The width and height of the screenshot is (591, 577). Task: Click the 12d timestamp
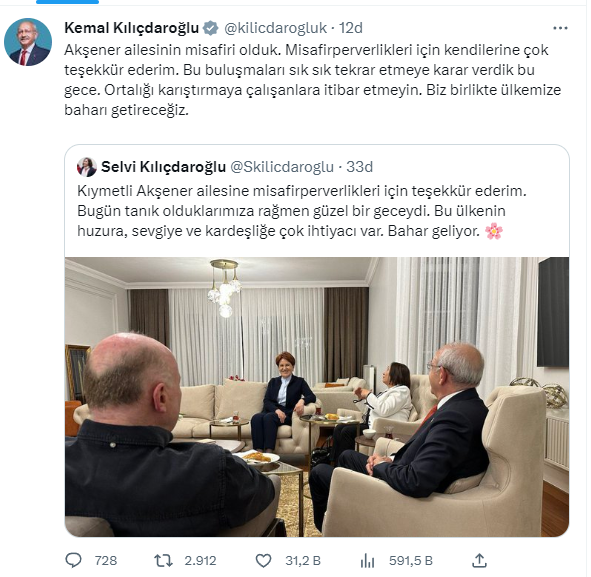pyautogui.click(x=351, y=28)
